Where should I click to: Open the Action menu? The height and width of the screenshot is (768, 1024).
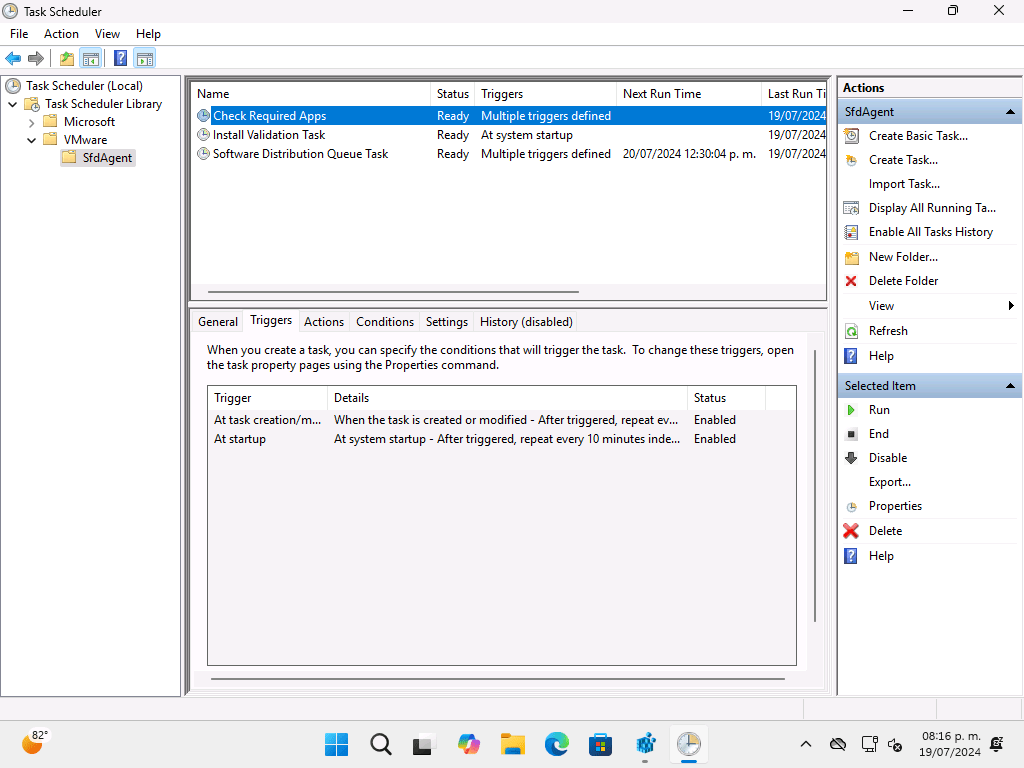click(x=61, y=34)
